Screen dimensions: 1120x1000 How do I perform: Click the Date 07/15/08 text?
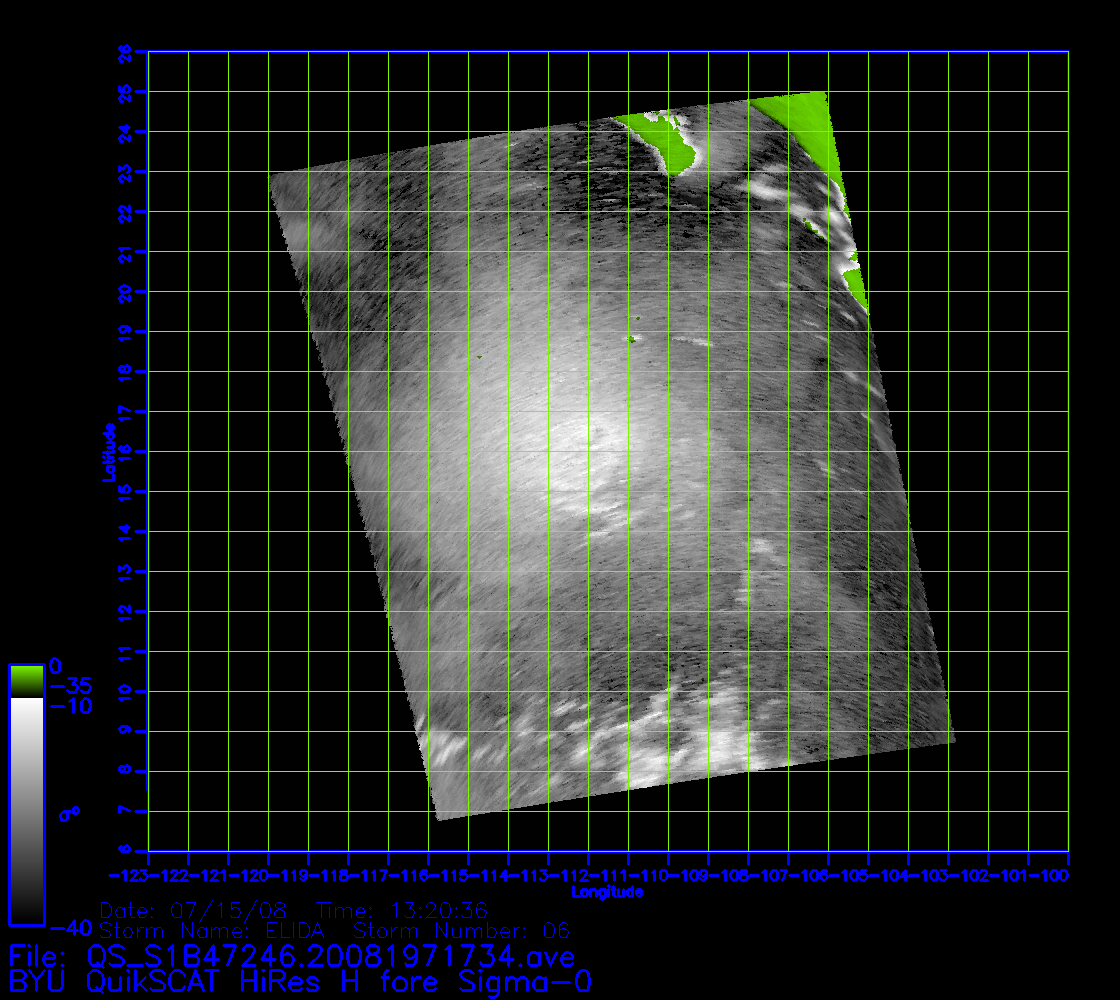[x=193, y=911]
